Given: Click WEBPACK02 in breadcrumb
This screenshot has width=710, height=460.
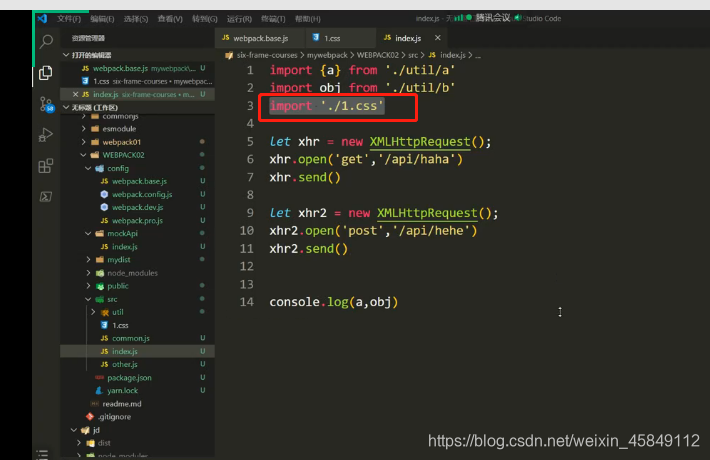Looking at the screenshot, I should 378,55.
